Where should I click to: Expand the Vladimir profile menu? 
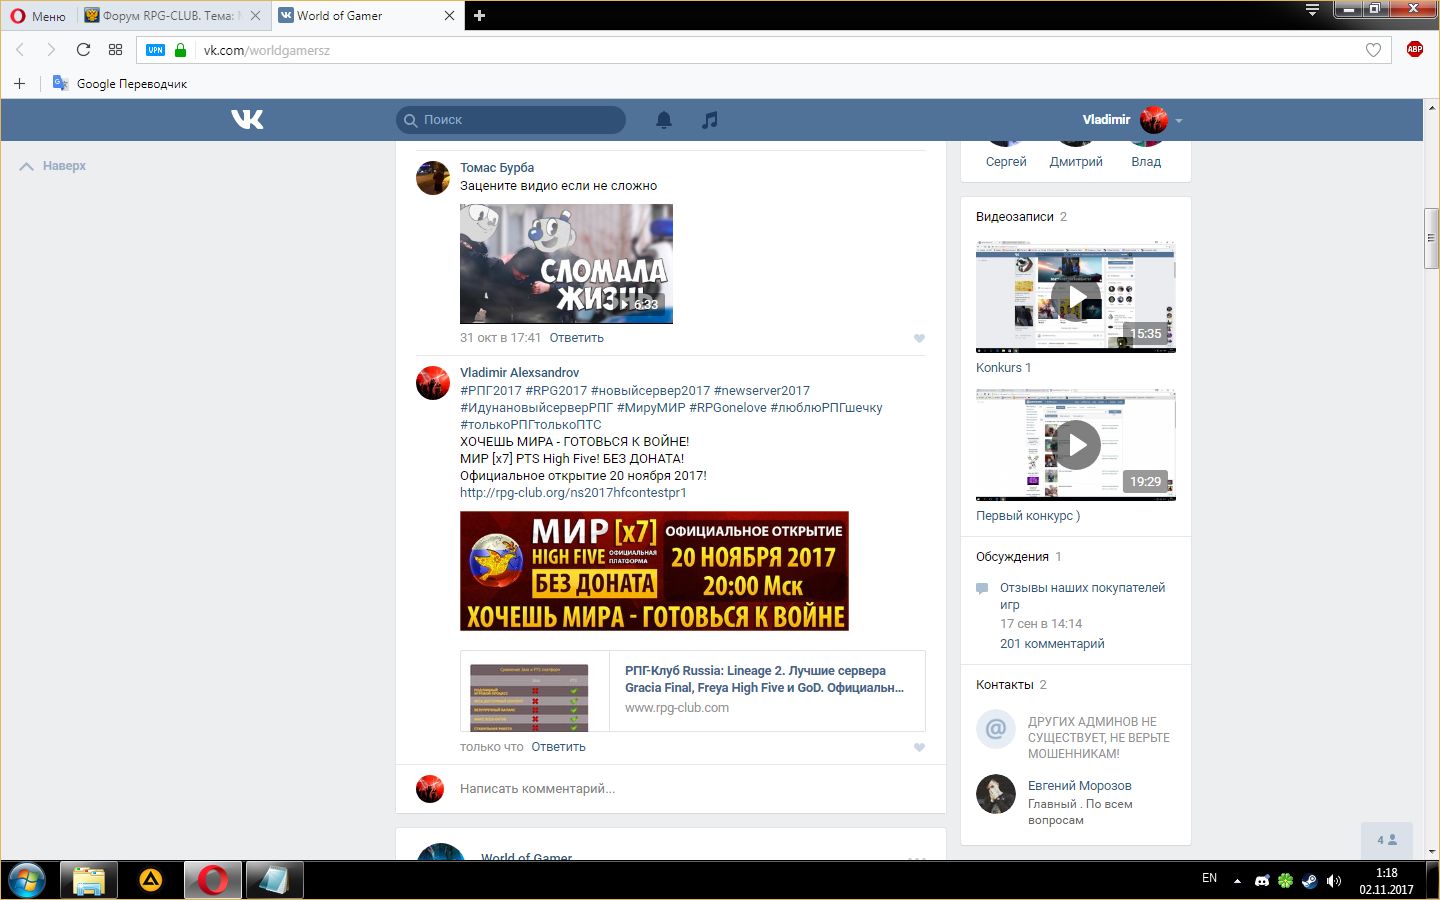point(1133,120)
